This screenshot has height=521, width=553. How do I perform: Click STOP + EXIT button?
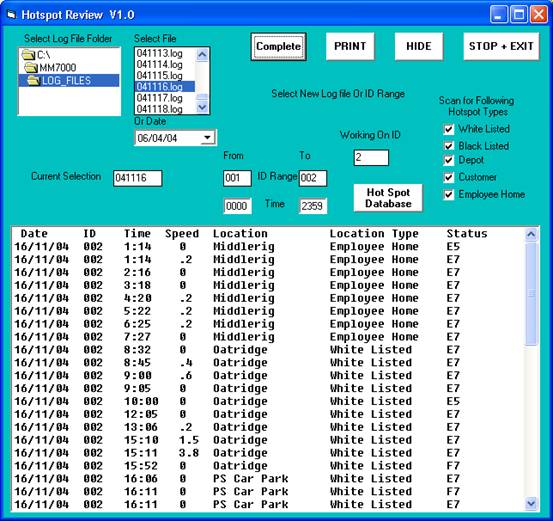point(501,46)
